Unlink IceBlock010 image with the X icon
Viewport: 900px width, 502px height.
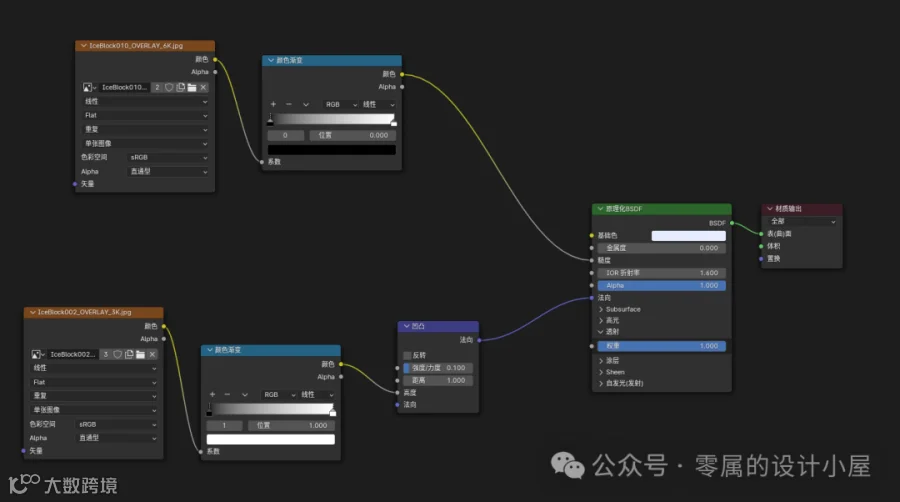pyautogui.click(x=203, y=87)
